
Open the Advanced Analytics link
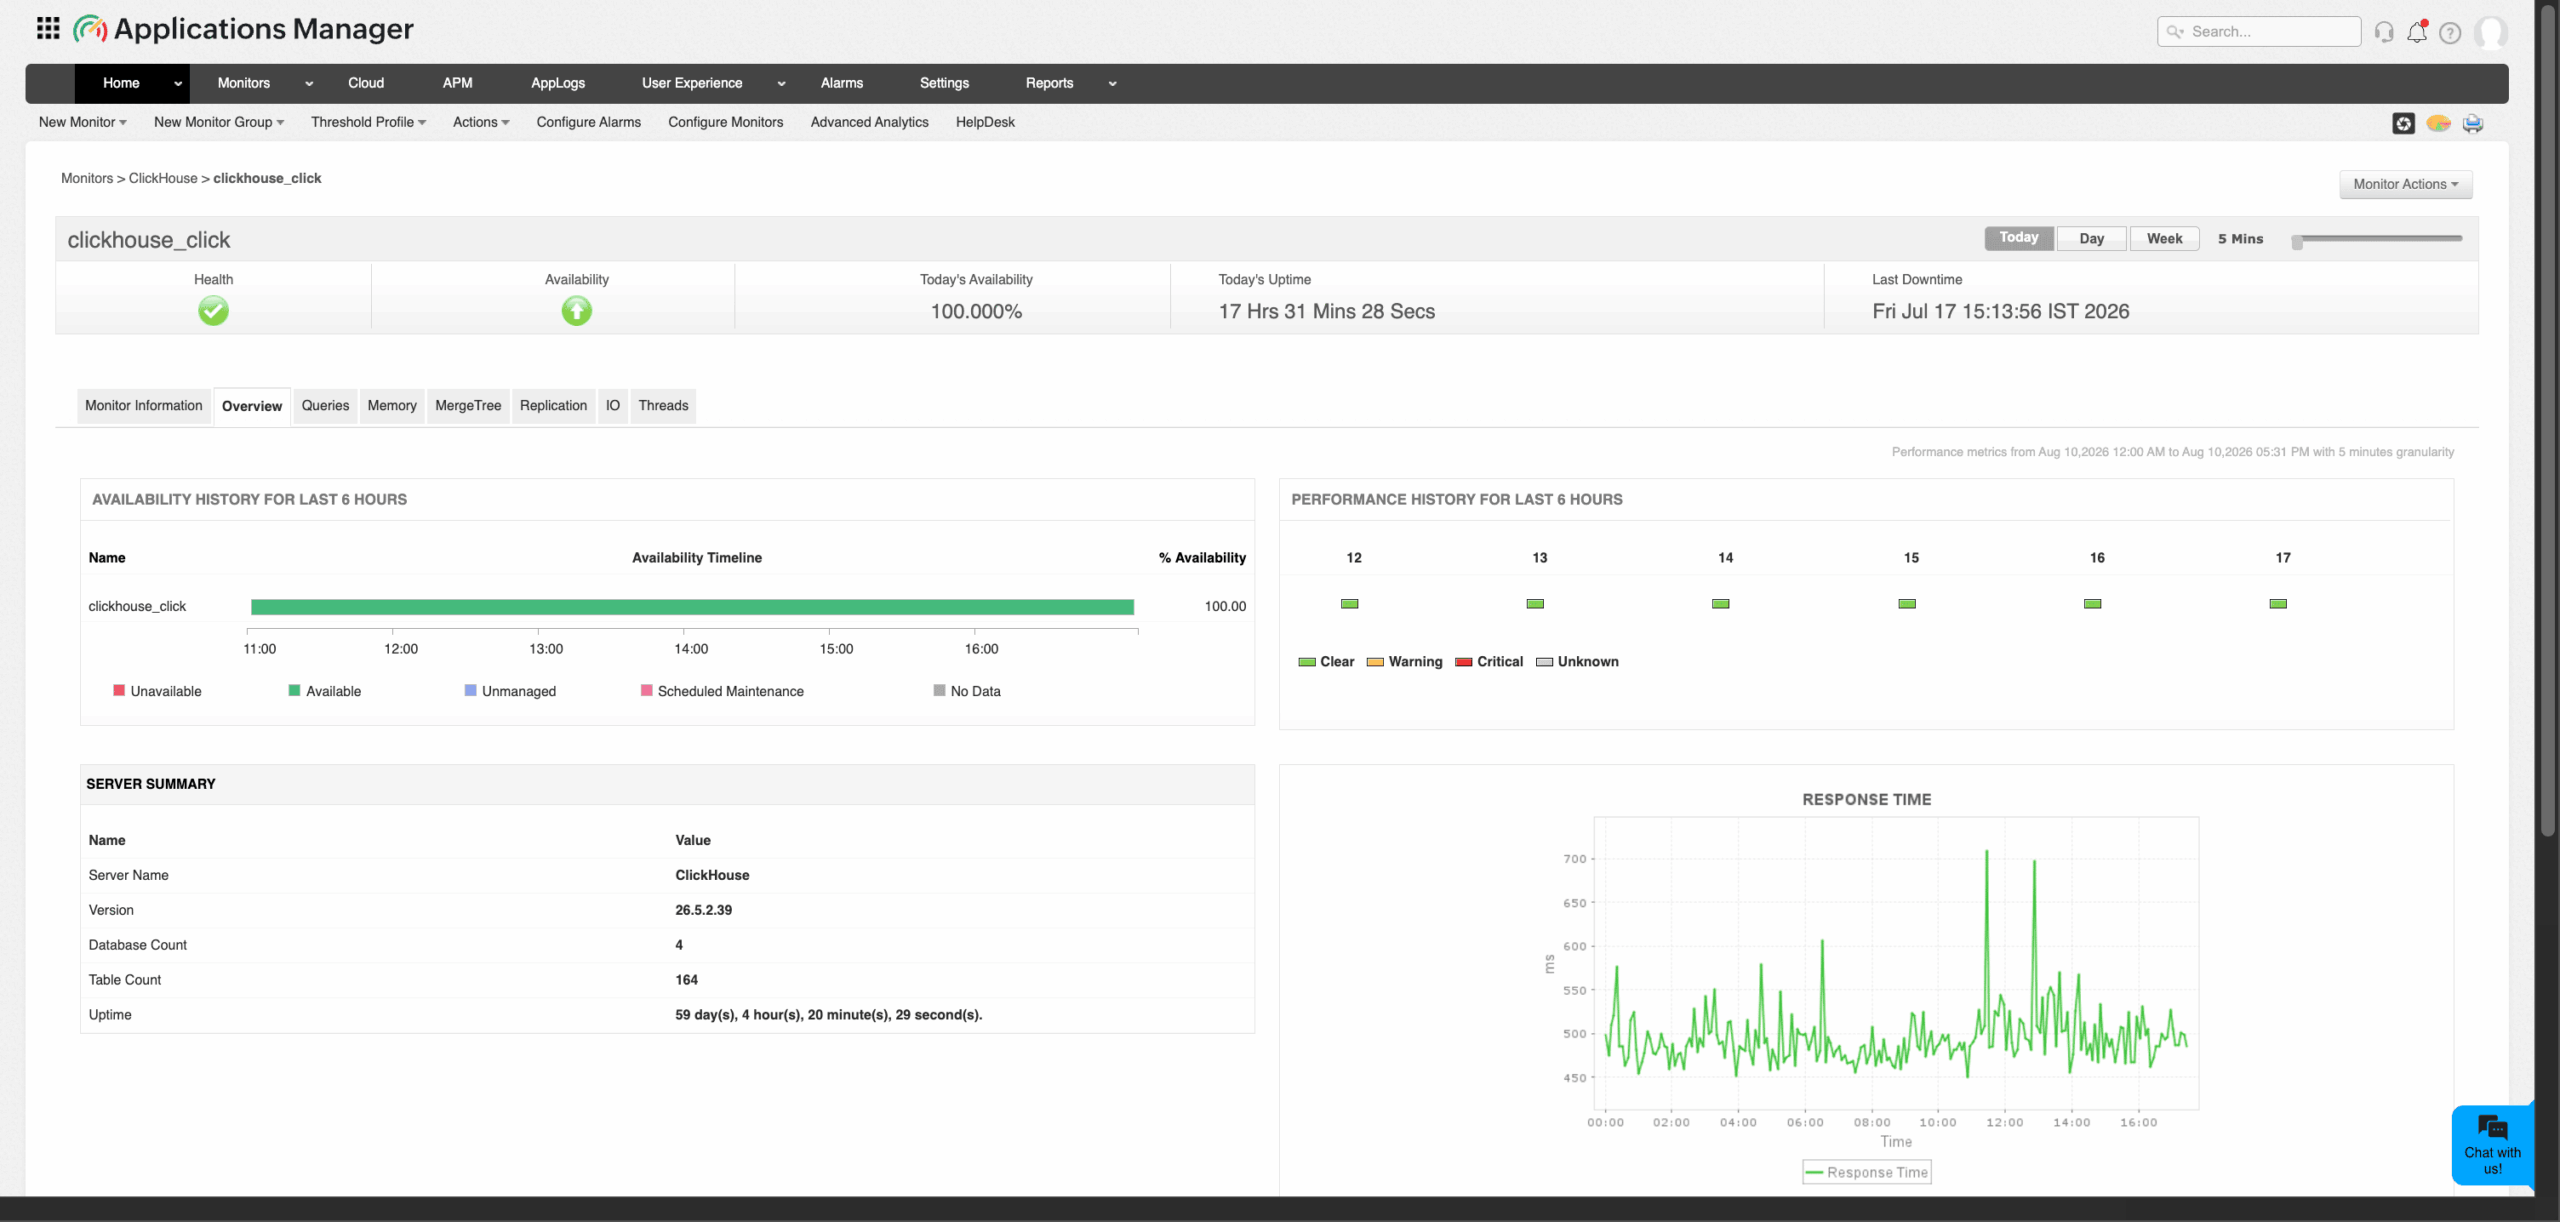(870, 122)
